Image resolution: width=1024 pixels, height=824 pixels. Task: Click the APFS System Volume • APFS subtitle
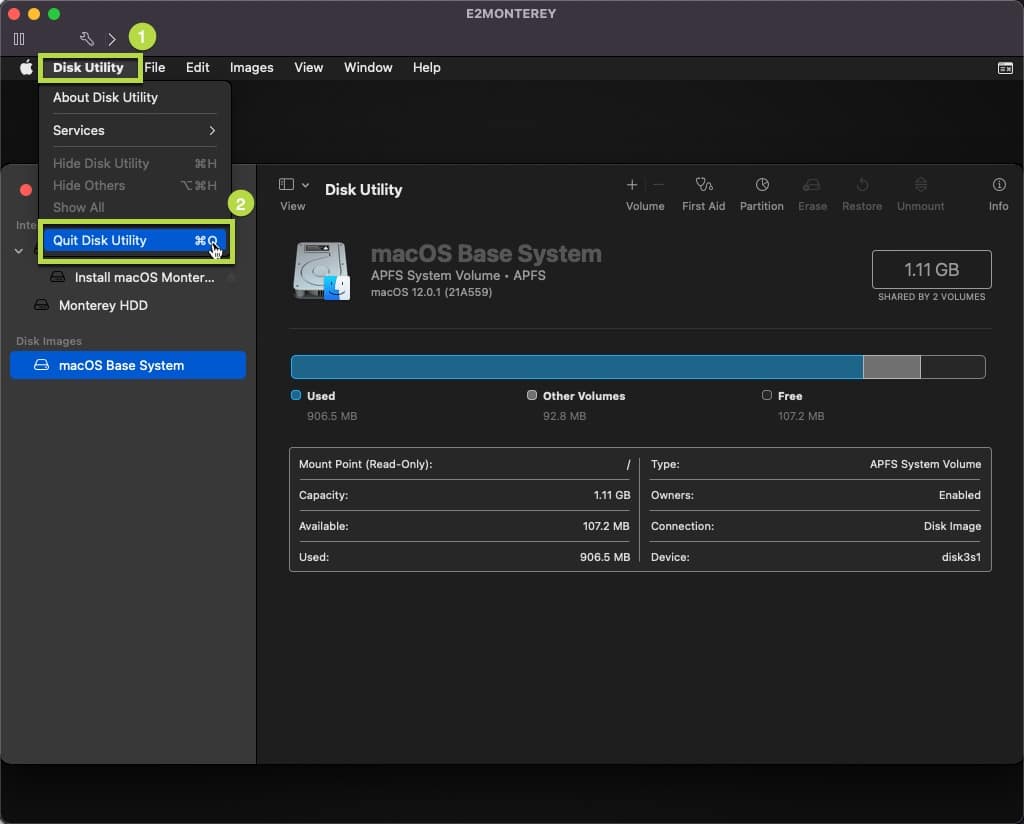[458, 276]
